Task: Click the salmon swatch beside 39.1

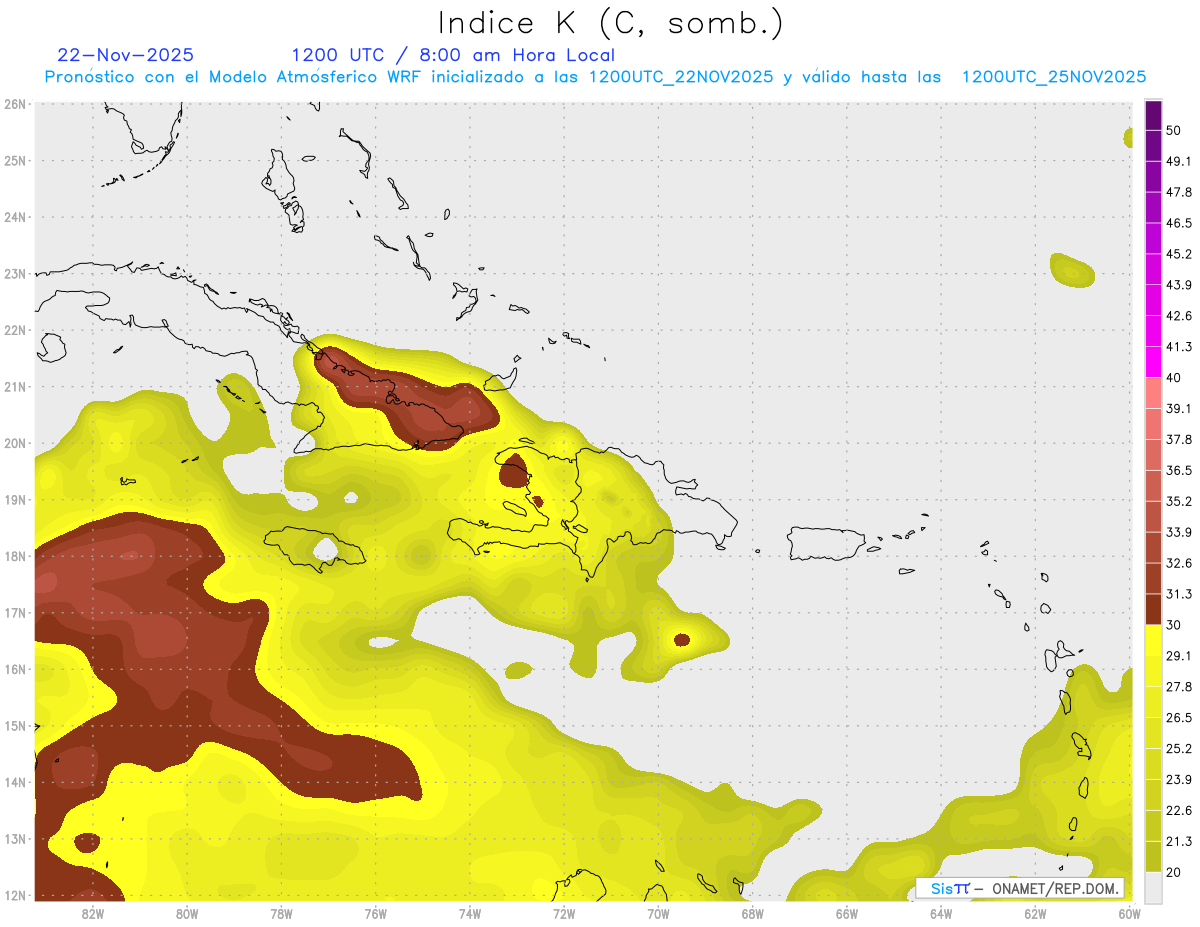Action: click(1153, 392)
